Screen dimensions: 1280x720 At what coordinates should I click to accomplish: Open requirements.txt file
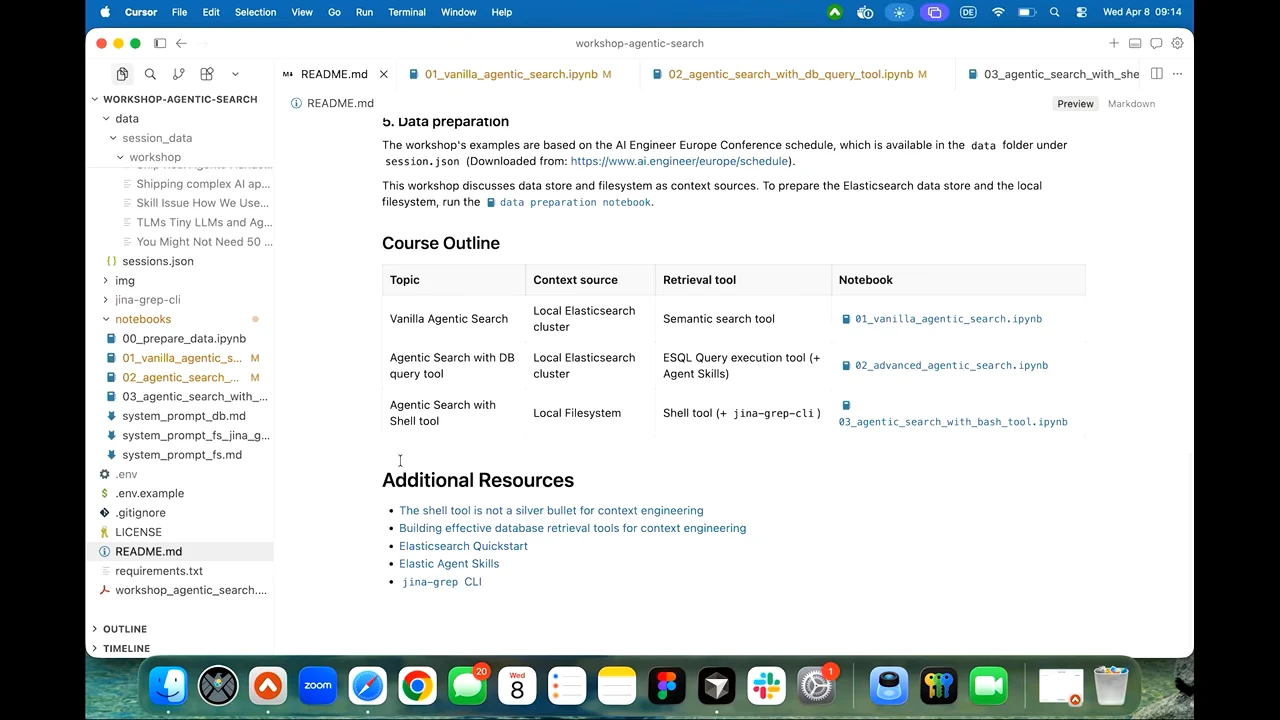159,571
